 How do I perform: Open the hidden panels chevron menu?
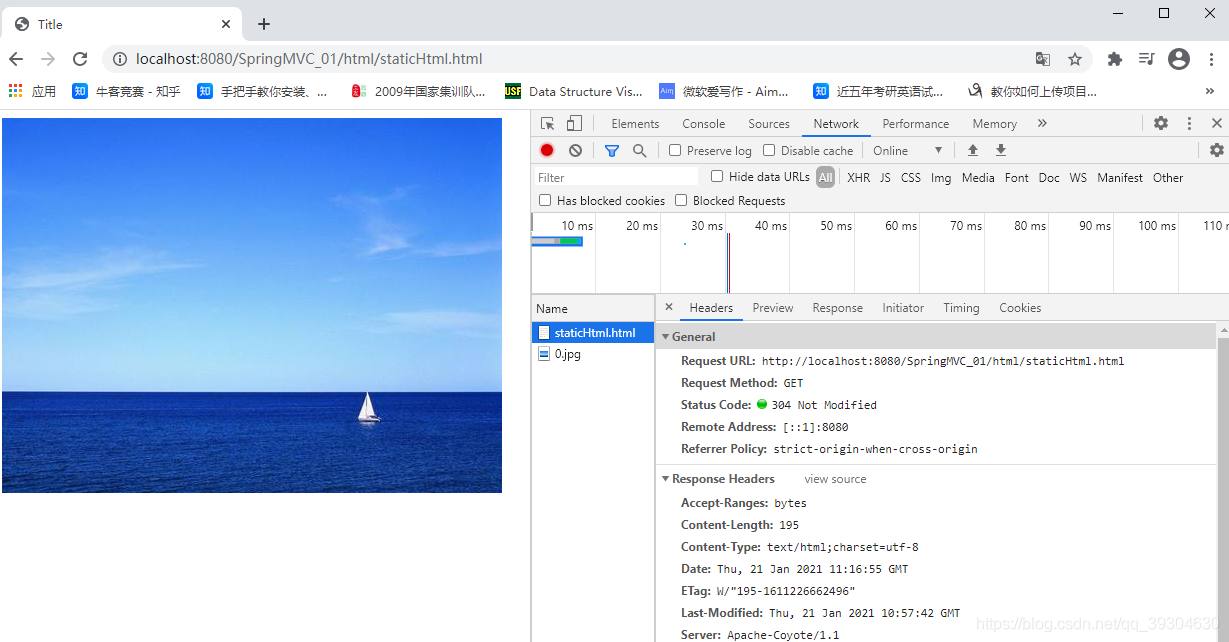(1041, 123)
